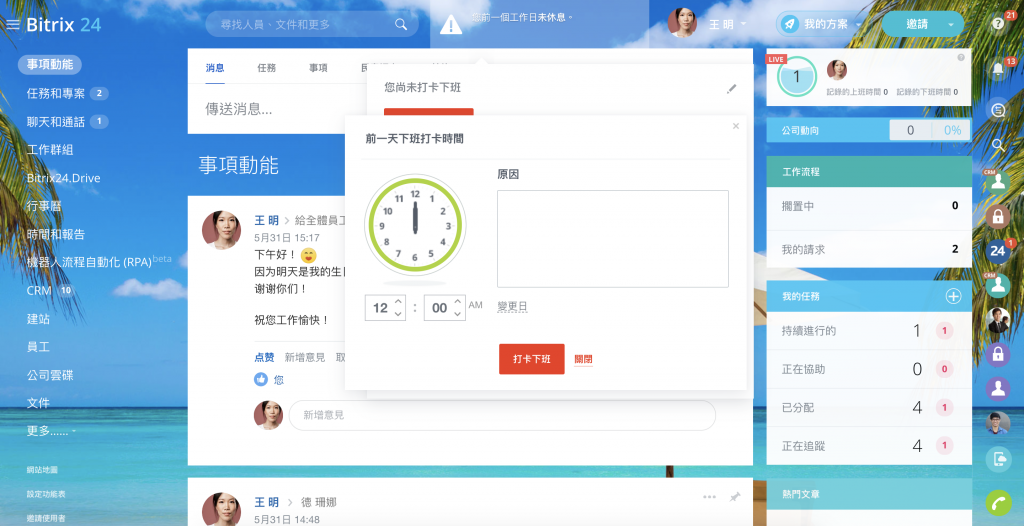Open notifications bell with badge 13
This screenshot has width=1024, height=526.
click(998, 71)
